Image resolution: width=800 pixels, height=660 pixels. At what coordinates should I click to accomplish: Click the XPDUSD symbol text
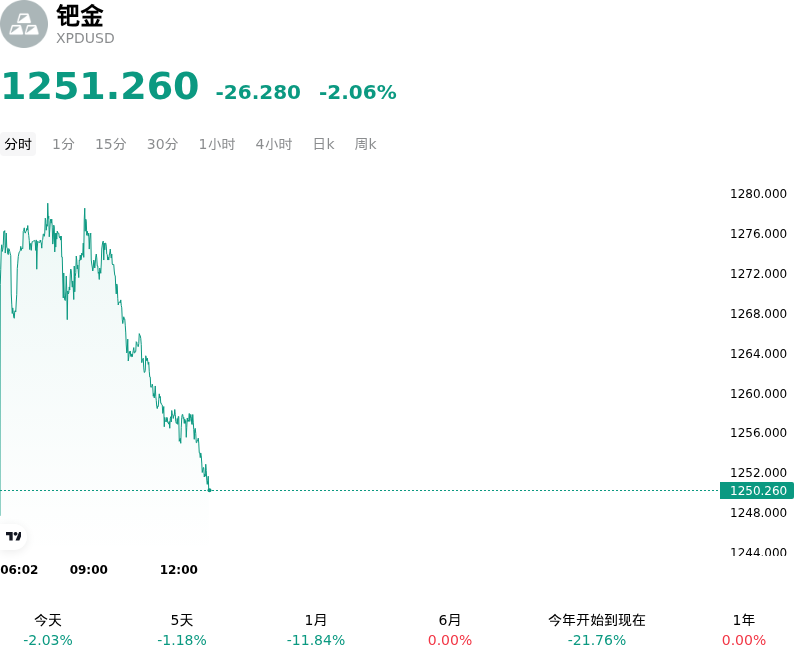pos(85,38)
